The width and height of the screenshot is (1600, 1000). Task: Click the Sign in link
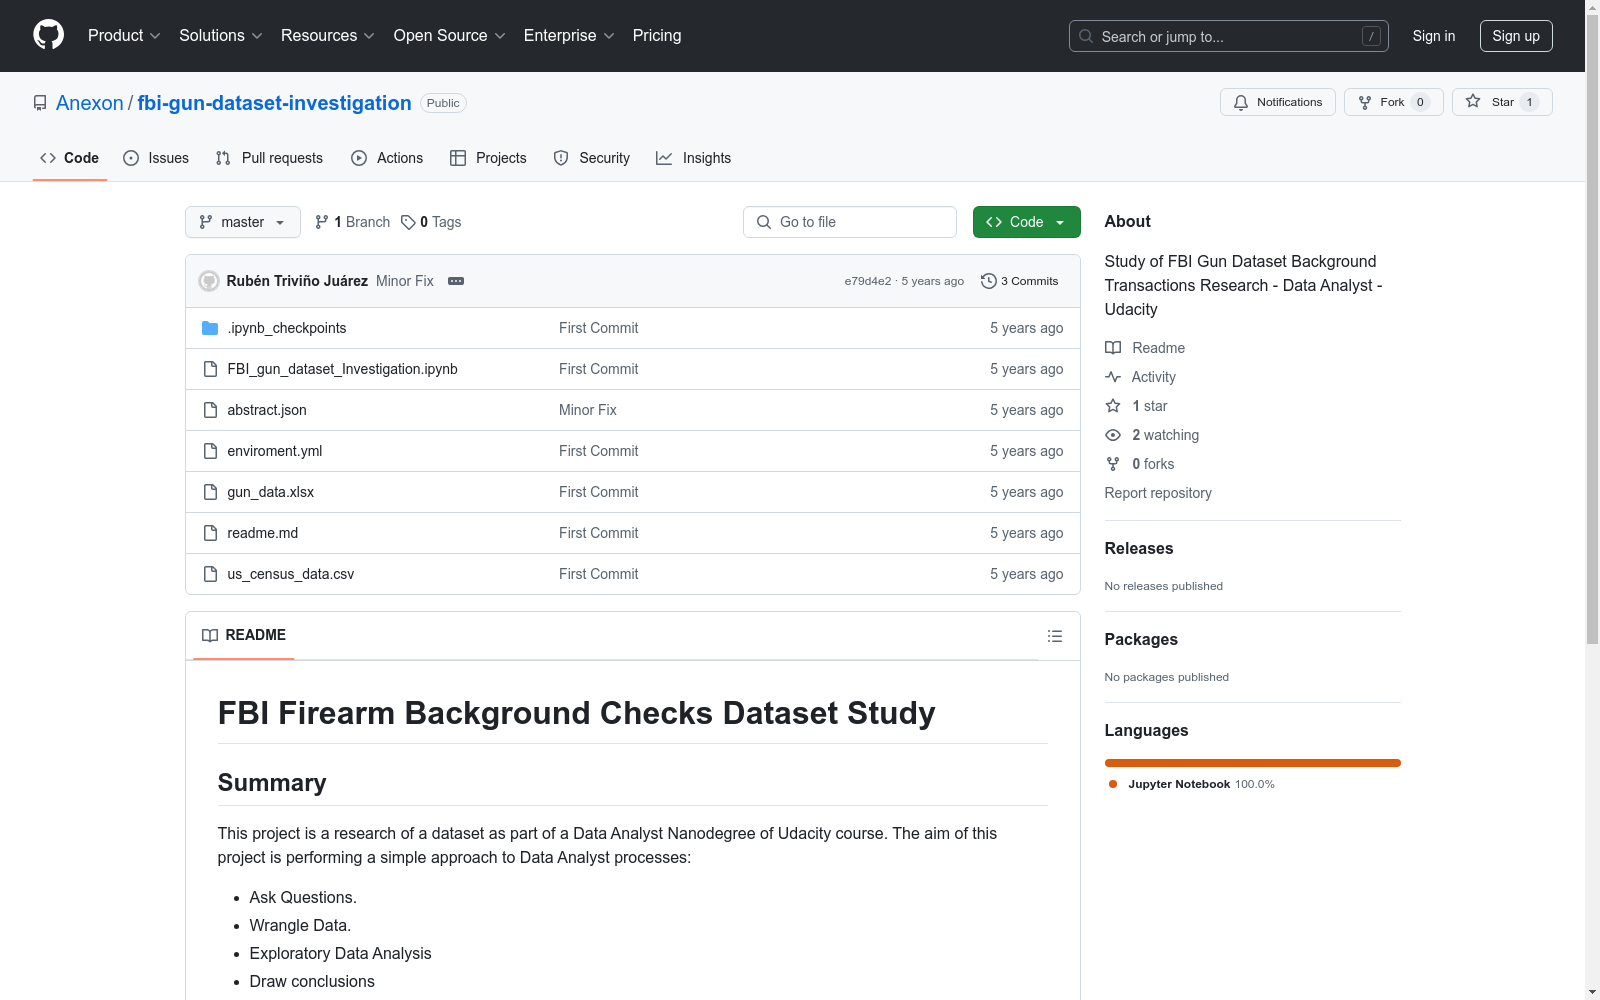pyautogui.click(x=1434, y=36)
